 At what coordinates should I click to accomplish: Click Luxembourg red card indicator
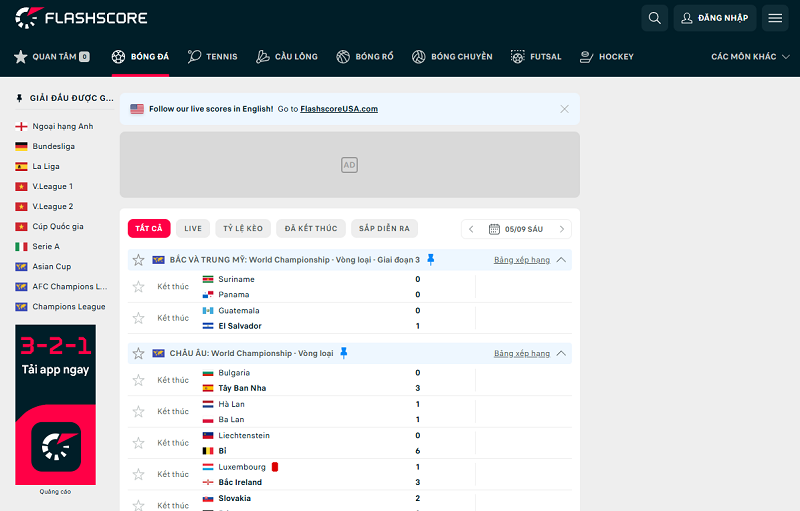pos(275,467)
